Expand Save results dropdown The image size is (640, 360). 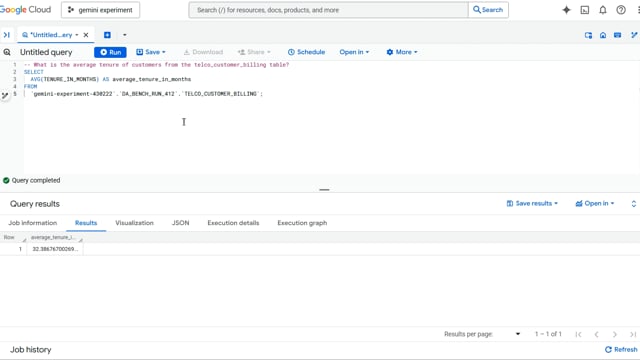click(532, 203)
